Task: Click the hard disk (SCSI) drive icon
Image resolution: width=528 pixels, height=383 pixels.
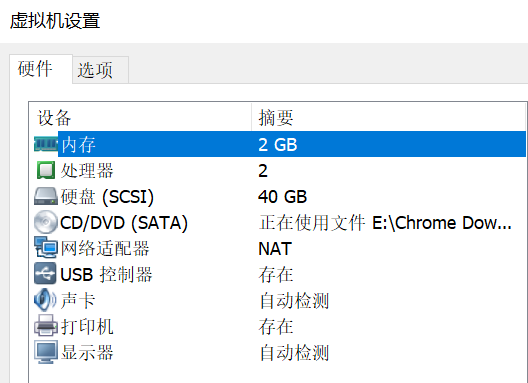Action: (46, 196)
